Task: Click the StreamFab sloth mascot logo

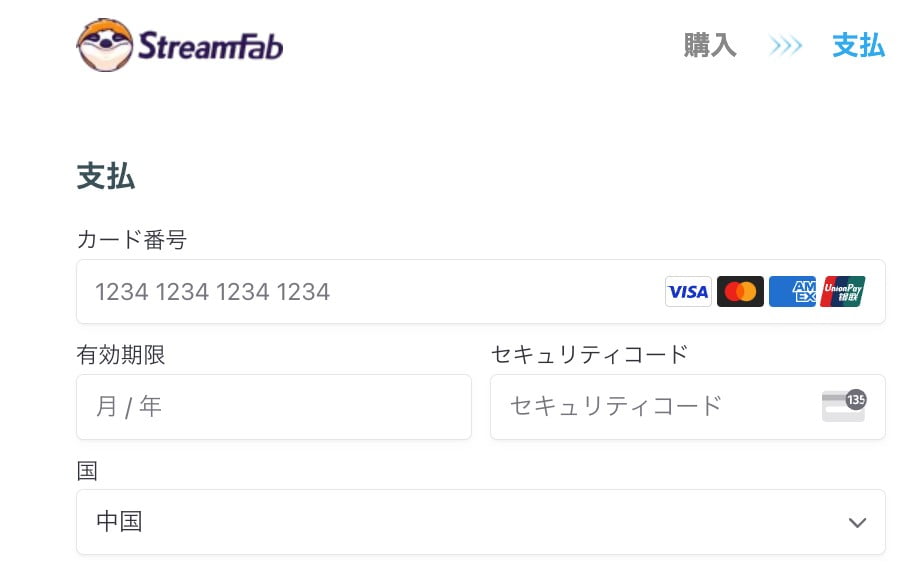Action: (105, 45)
